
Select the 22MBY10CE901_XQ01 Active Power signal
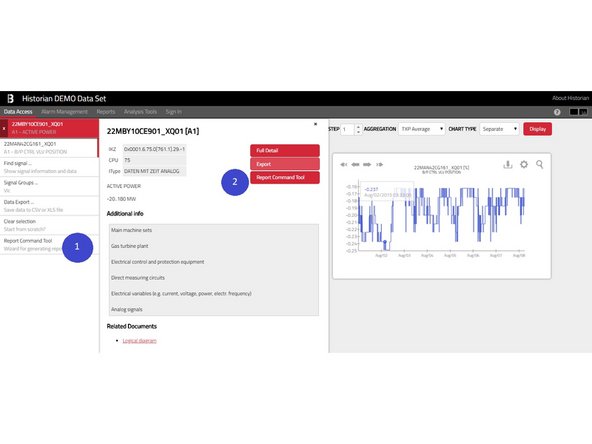tap(53, 128)
